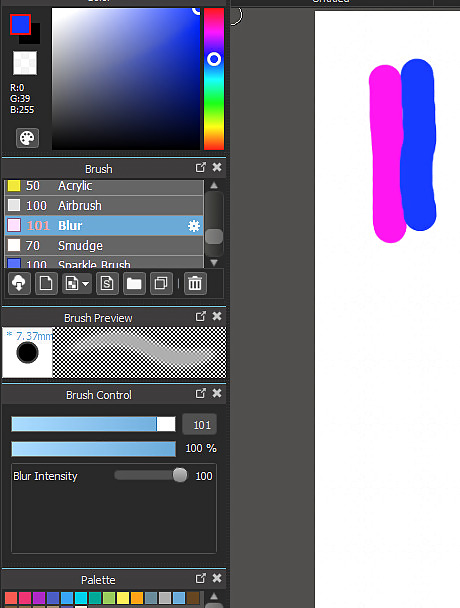Open Blur brush settings gear
The image size is (460, 608).
coord(194,226)
